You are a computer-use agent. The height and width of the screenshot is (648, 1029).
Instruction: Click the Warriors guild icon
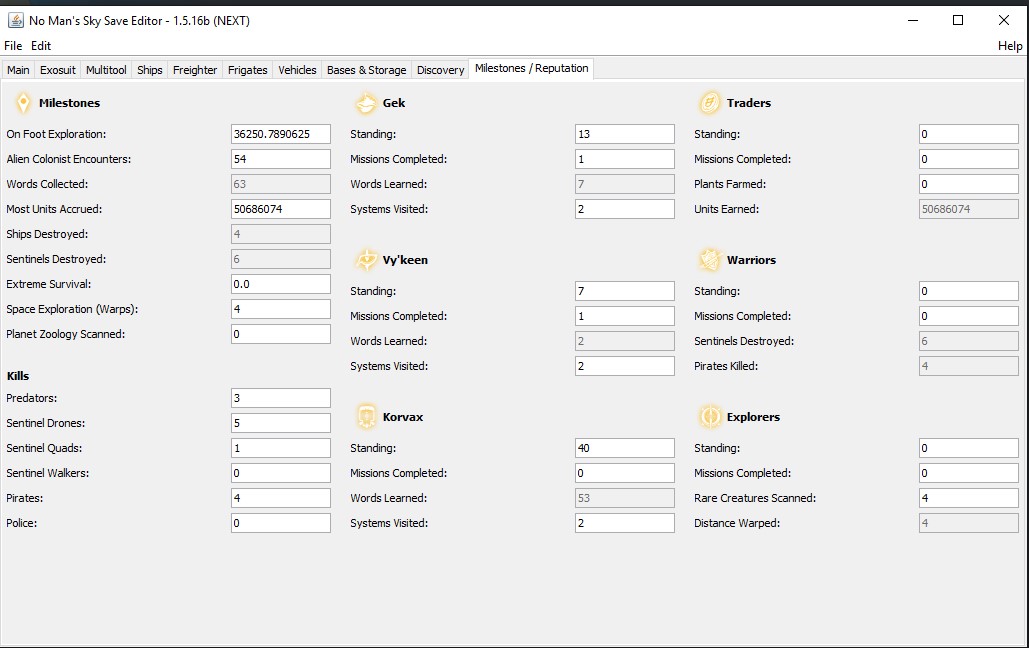click(710, 260)
